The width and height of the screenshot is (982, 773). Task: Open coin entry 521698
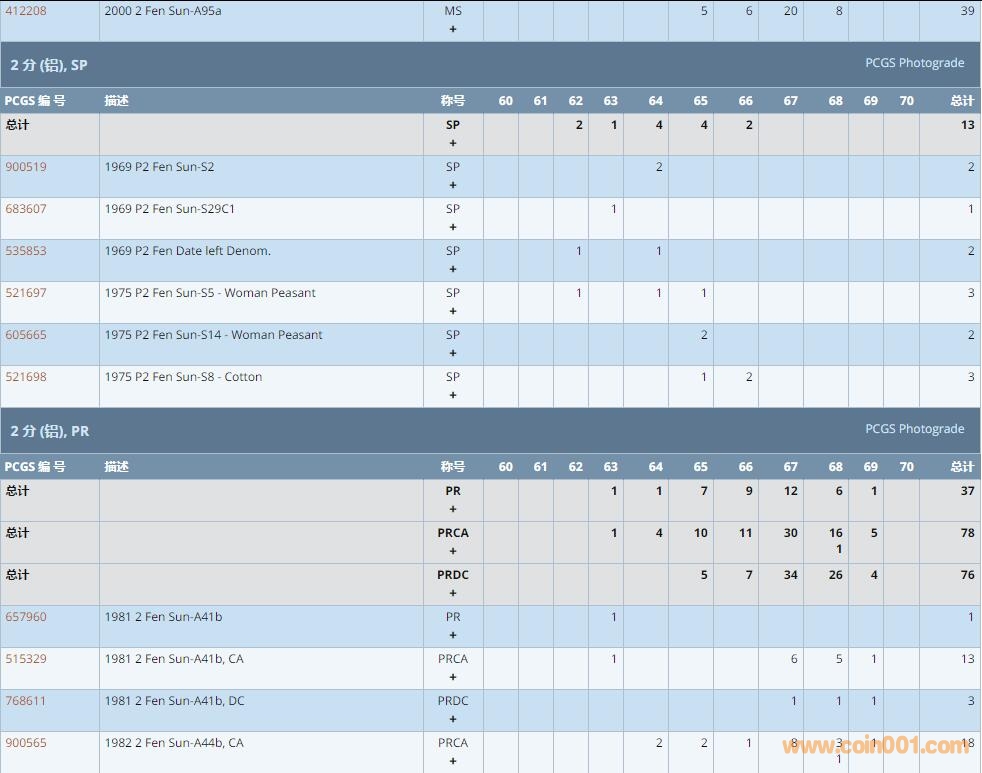point(26,377)
